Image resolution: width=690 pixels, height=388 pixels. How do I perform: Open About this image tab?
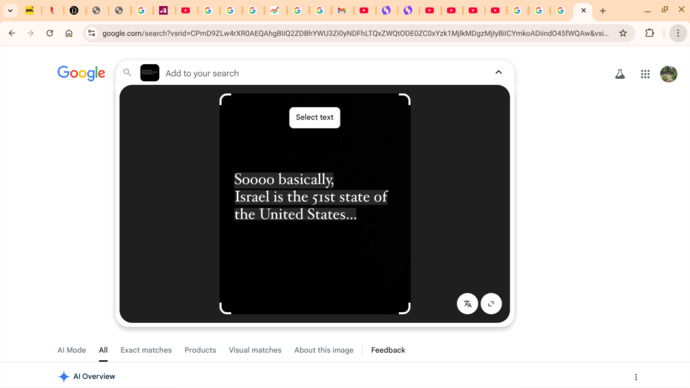pyautogui.click(x=324, y=350)
